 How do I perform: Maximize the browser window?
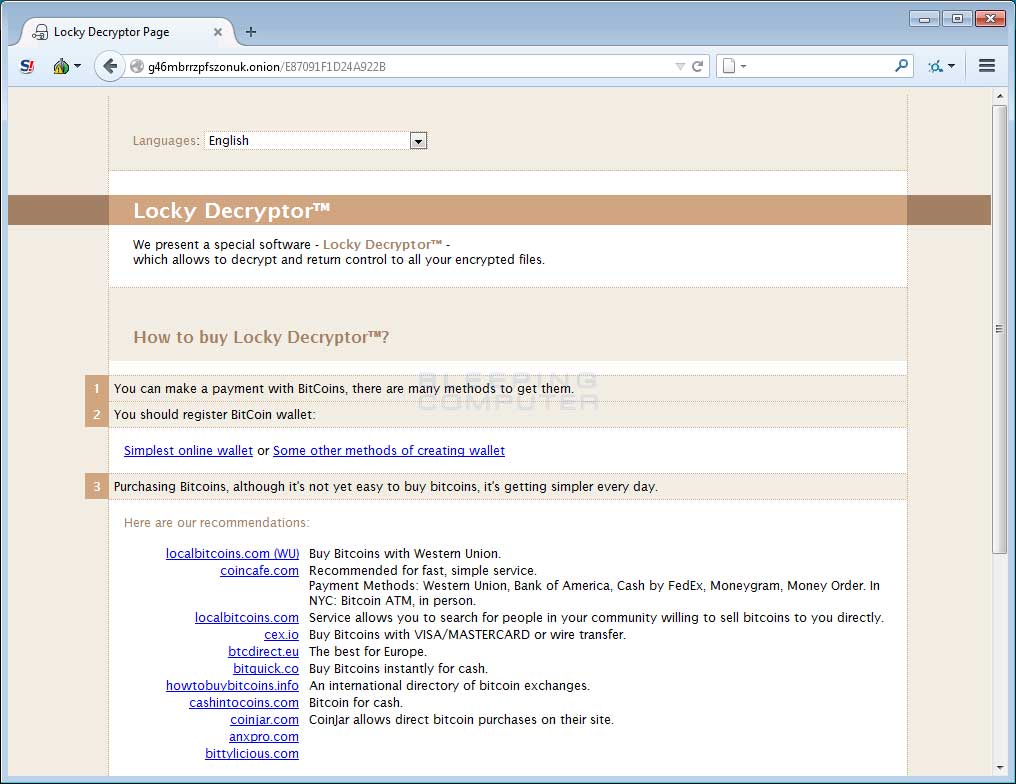point(957,19)
